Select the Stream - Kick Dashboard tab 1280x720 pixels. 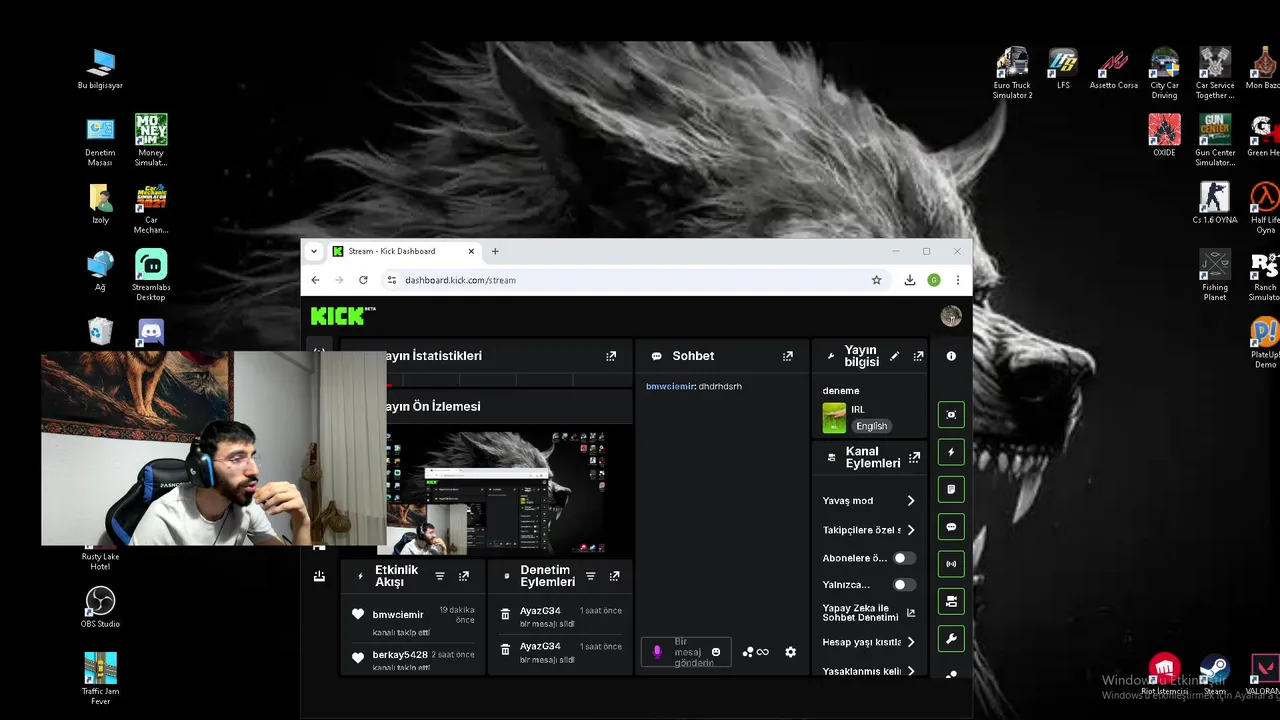tap(402, 252)
